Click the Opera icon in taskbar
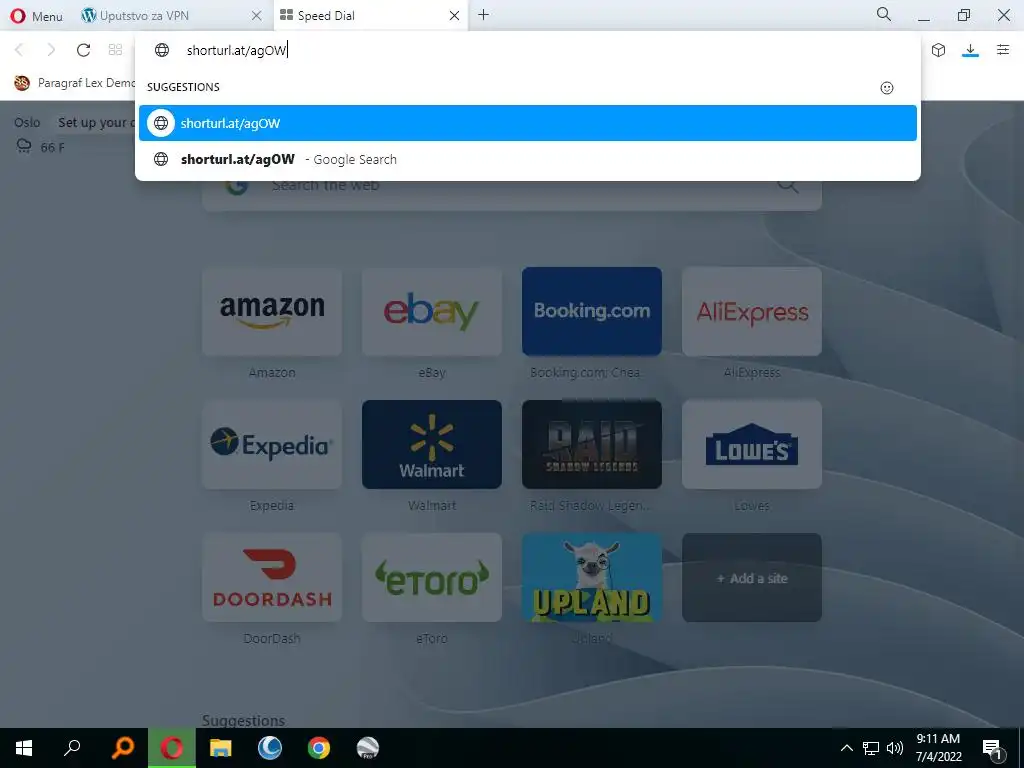 point(172,748)
